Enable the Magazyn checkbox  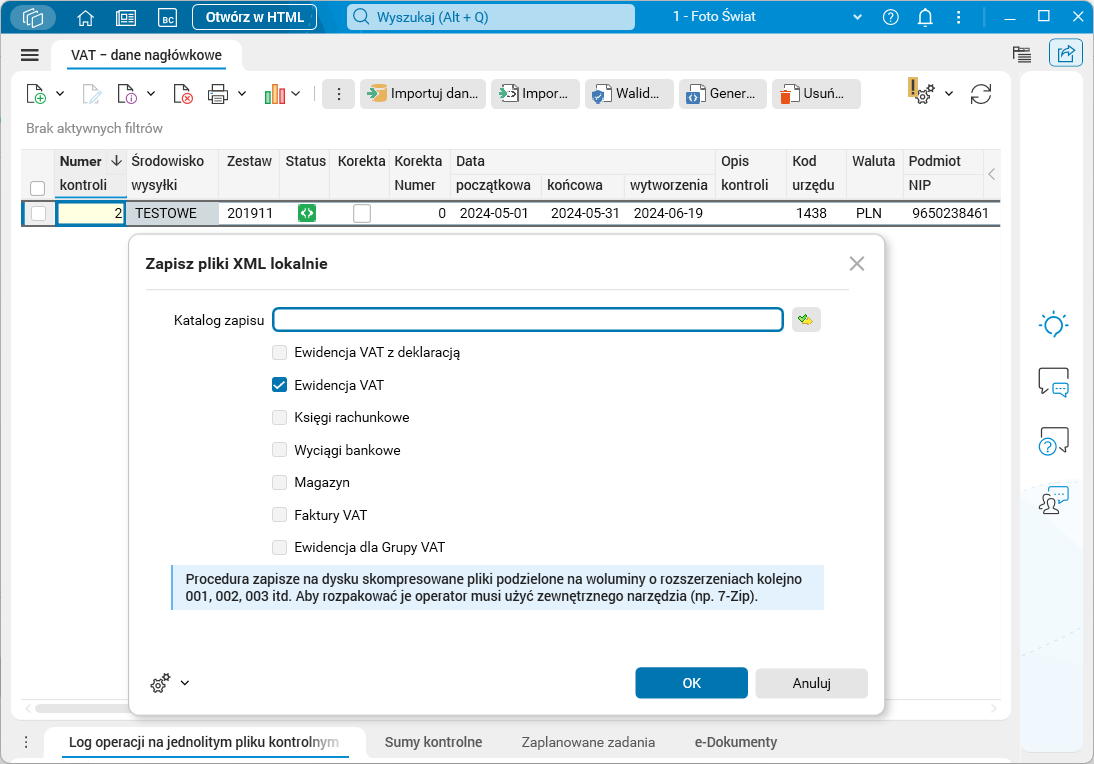pyautogui.click(x=279, y=482)
